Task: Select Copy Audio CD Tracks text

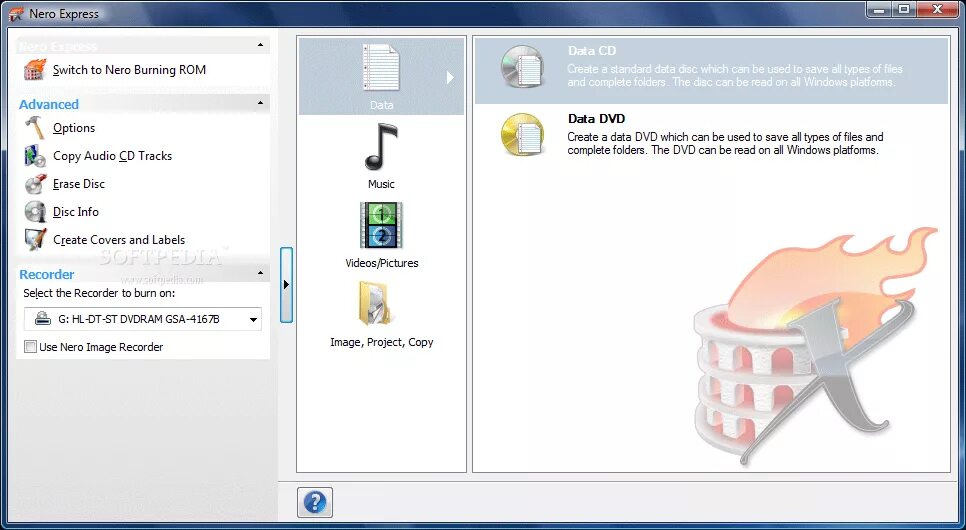Action: (112, 156)
